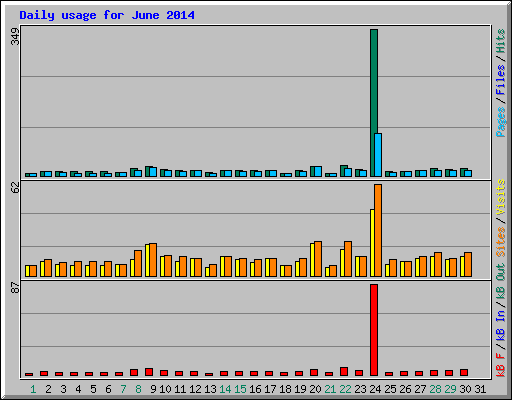Image resolution: width=512 pixels, height=400 pixels.
Task: Click the 'Pages' legend label
Action: pyautogui.click(x=500, y=122)
